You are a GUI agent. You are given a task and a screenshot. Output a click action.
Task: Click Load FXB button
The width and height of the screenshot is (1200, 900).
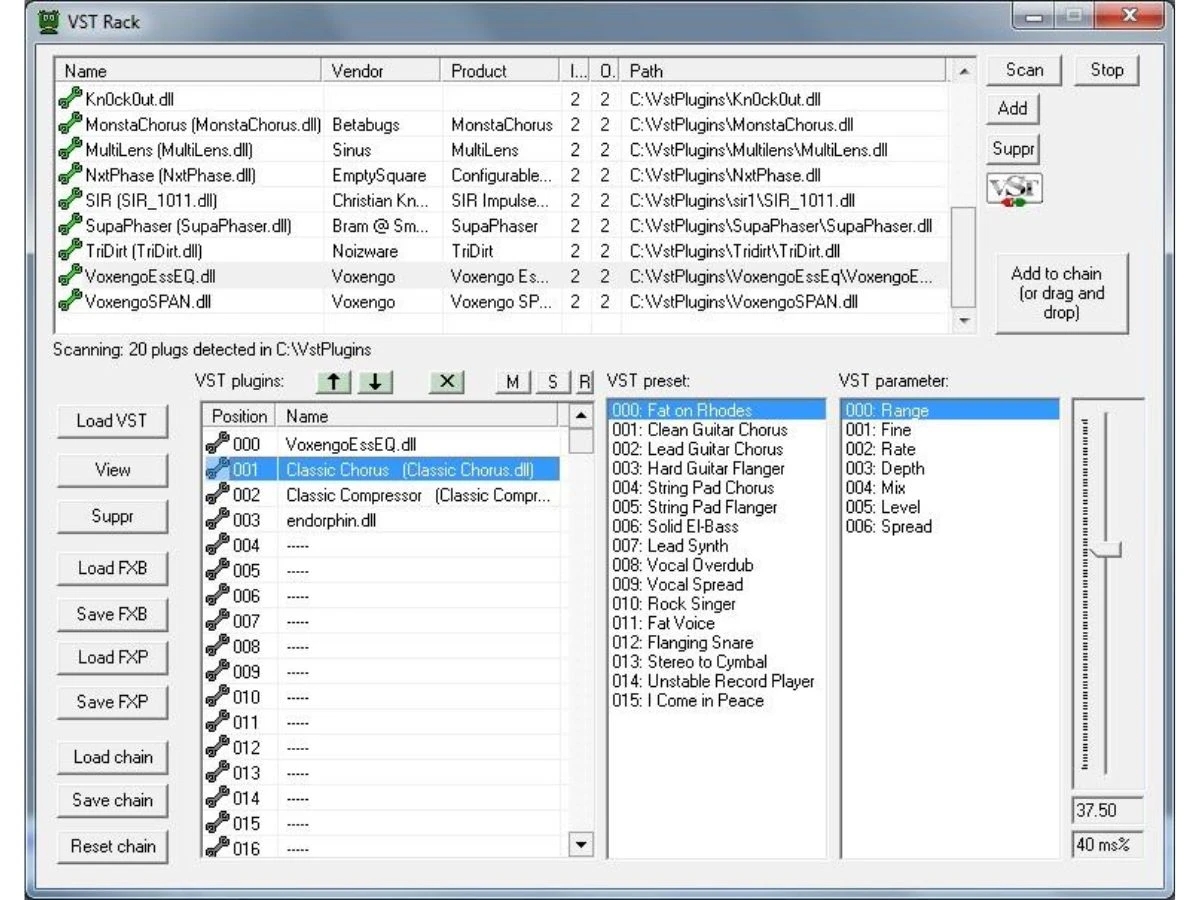(113, 568)
